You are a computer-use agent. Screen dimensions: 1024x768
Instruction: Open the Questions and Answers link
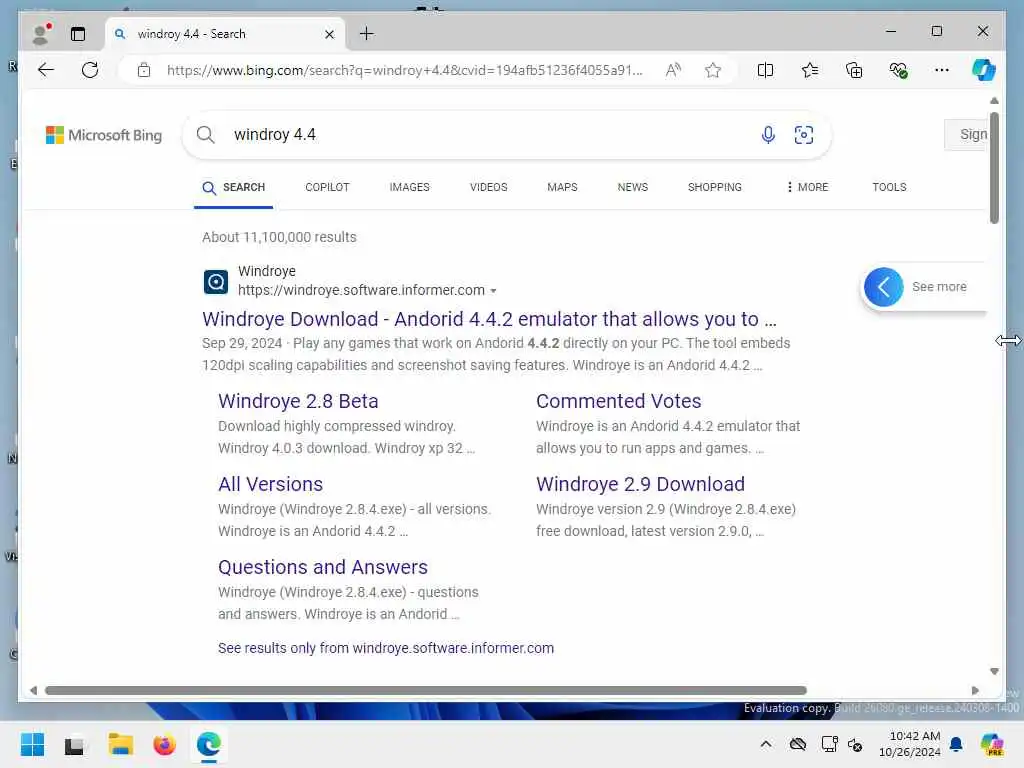pyautogui.click(x=323, y=567)
